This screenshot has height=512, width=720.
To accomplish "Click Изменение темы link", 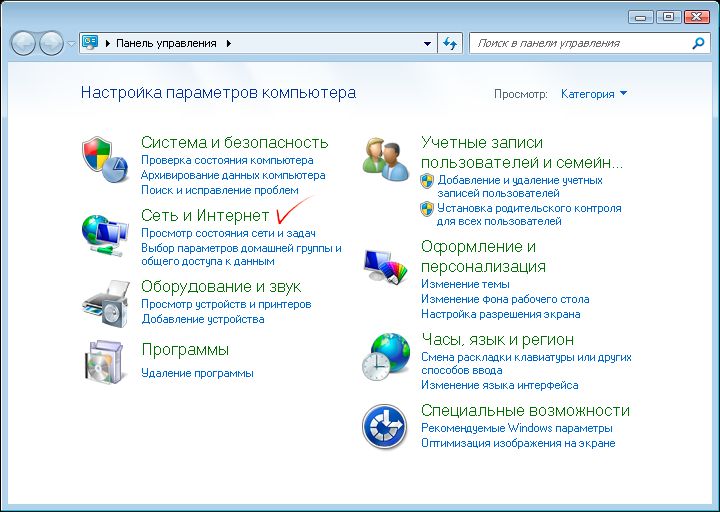I will click(465, 284).
